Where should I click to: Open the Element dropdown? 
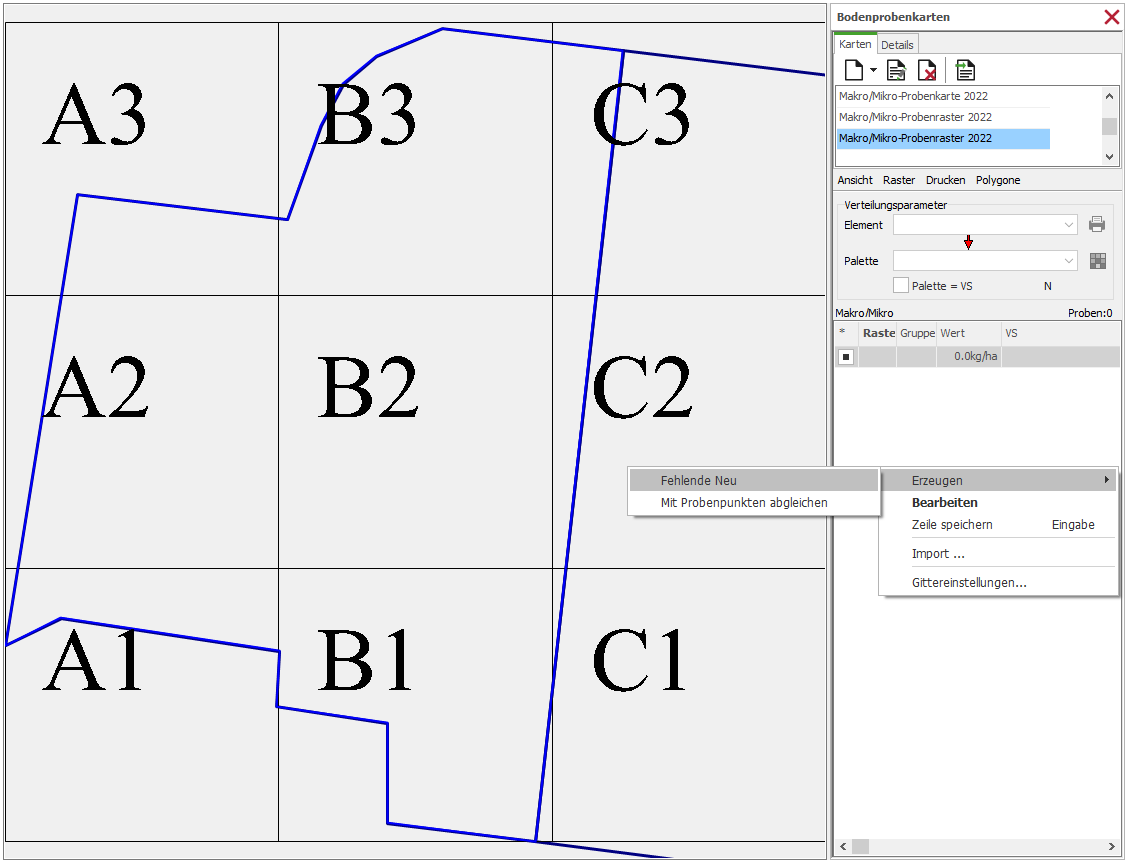click(x=1069, y=225)
